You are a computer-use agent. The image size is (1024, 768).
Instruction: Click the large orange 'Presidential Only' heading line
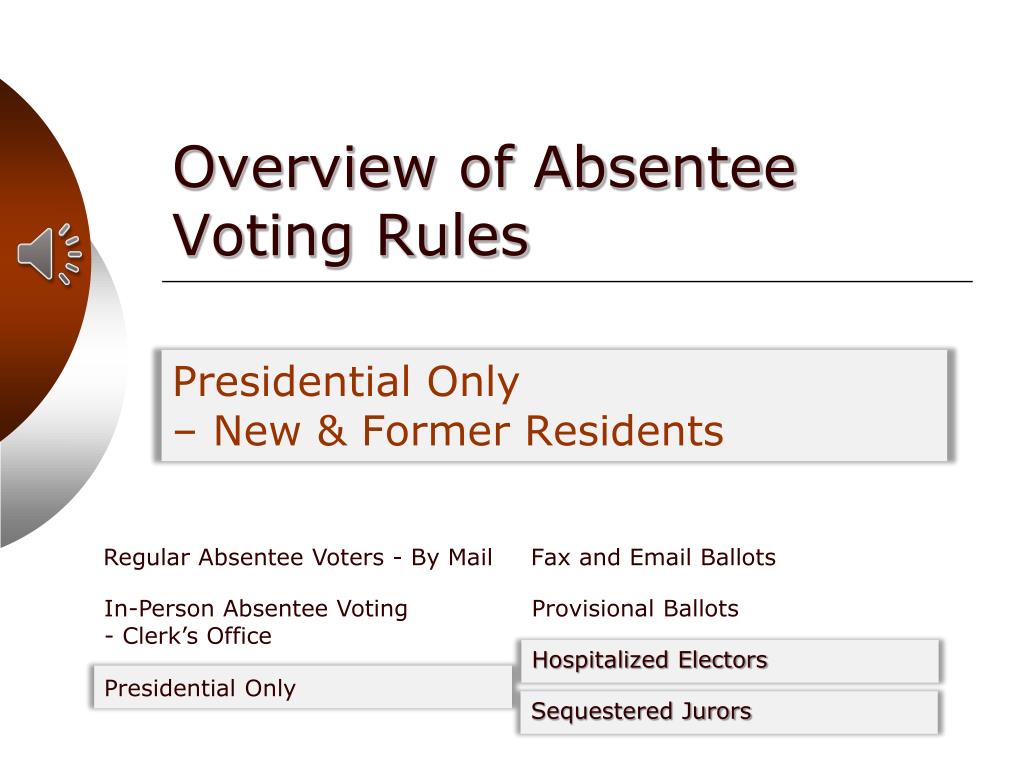346,382
